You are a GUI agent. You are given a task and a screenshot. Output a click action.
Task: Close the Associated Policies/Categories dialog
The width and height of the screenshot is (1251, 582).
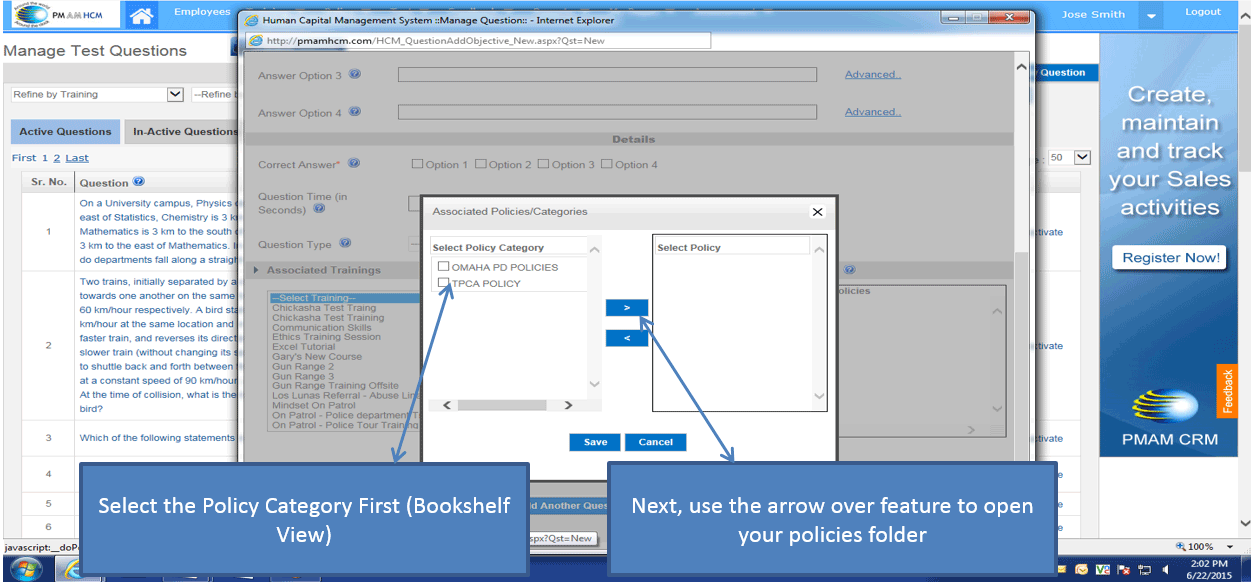pos(817,212)
